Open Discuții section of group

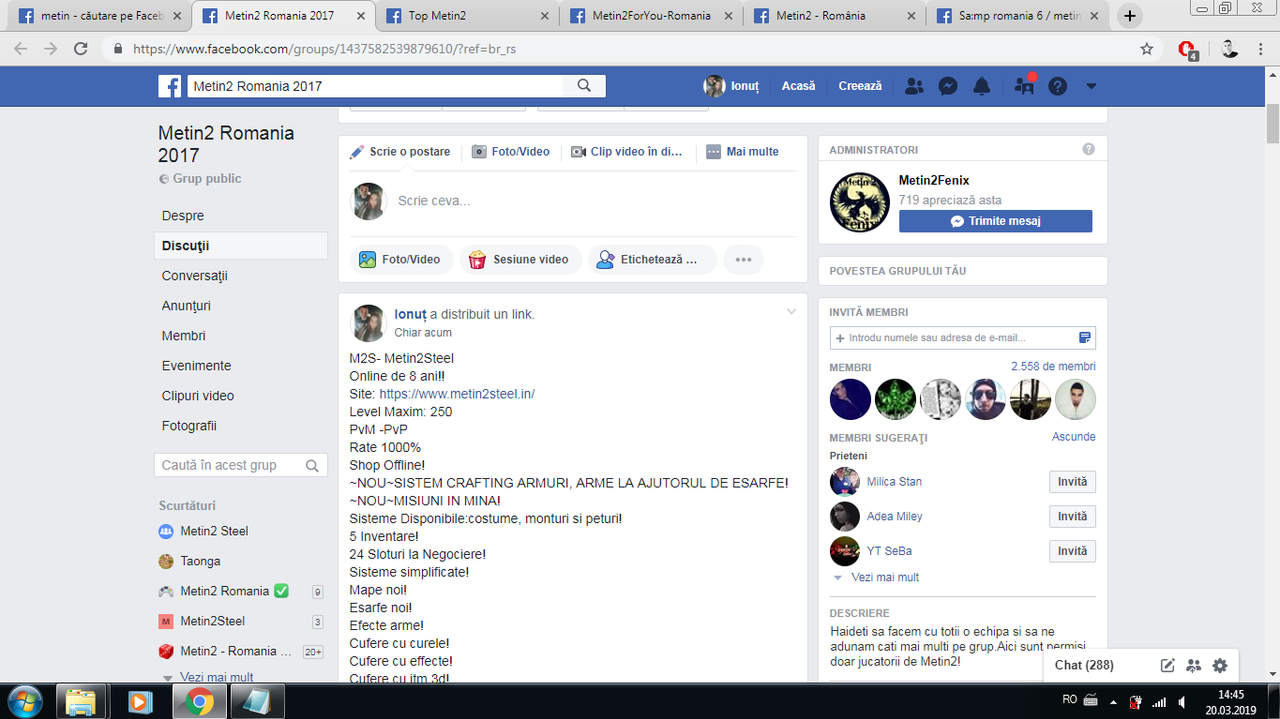click(241, 246)
